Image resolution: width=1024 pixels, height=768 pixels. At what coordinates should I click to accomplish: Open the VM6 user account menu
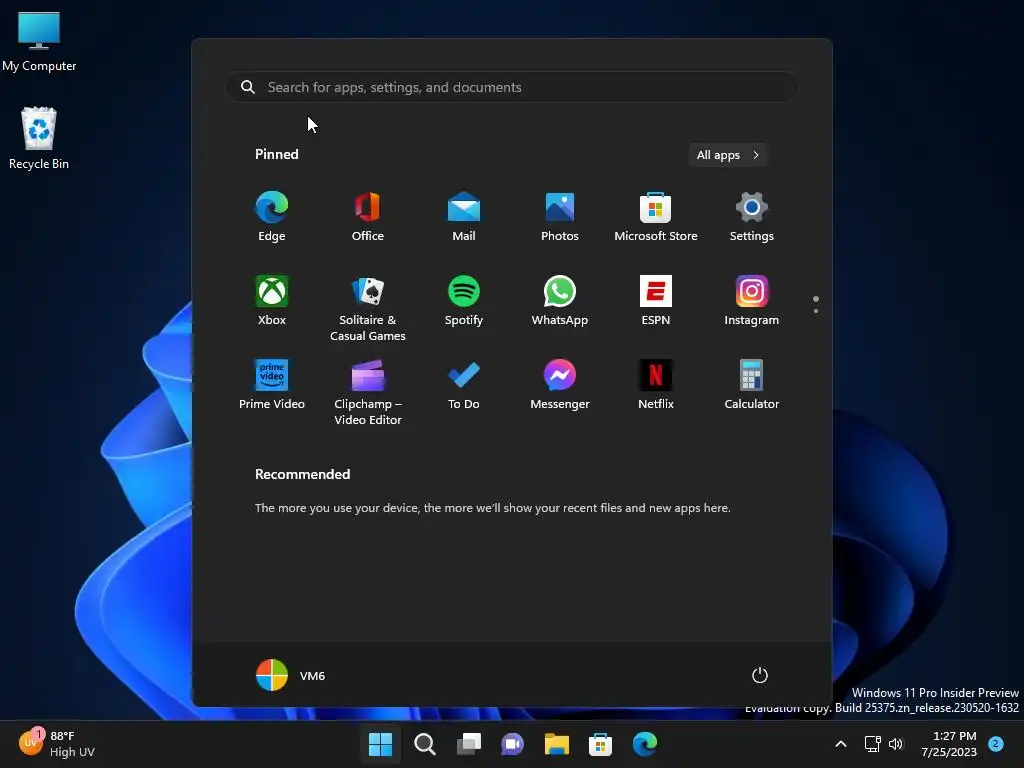point(291,675)
